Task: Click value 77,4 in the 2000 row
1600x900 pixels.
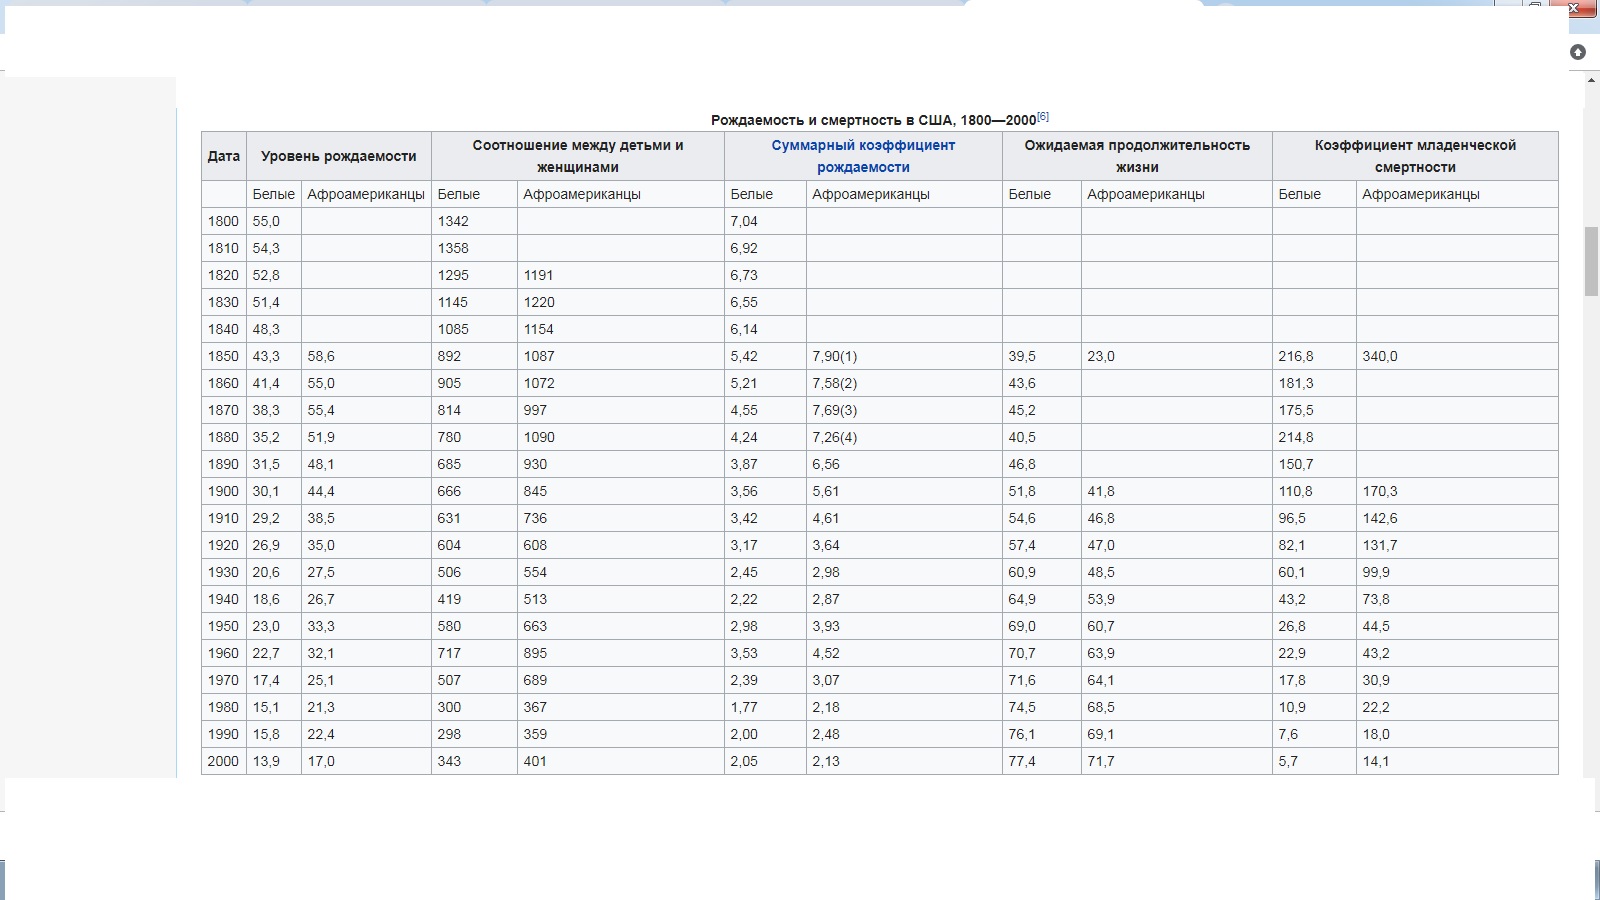Action: [1022, 761]
